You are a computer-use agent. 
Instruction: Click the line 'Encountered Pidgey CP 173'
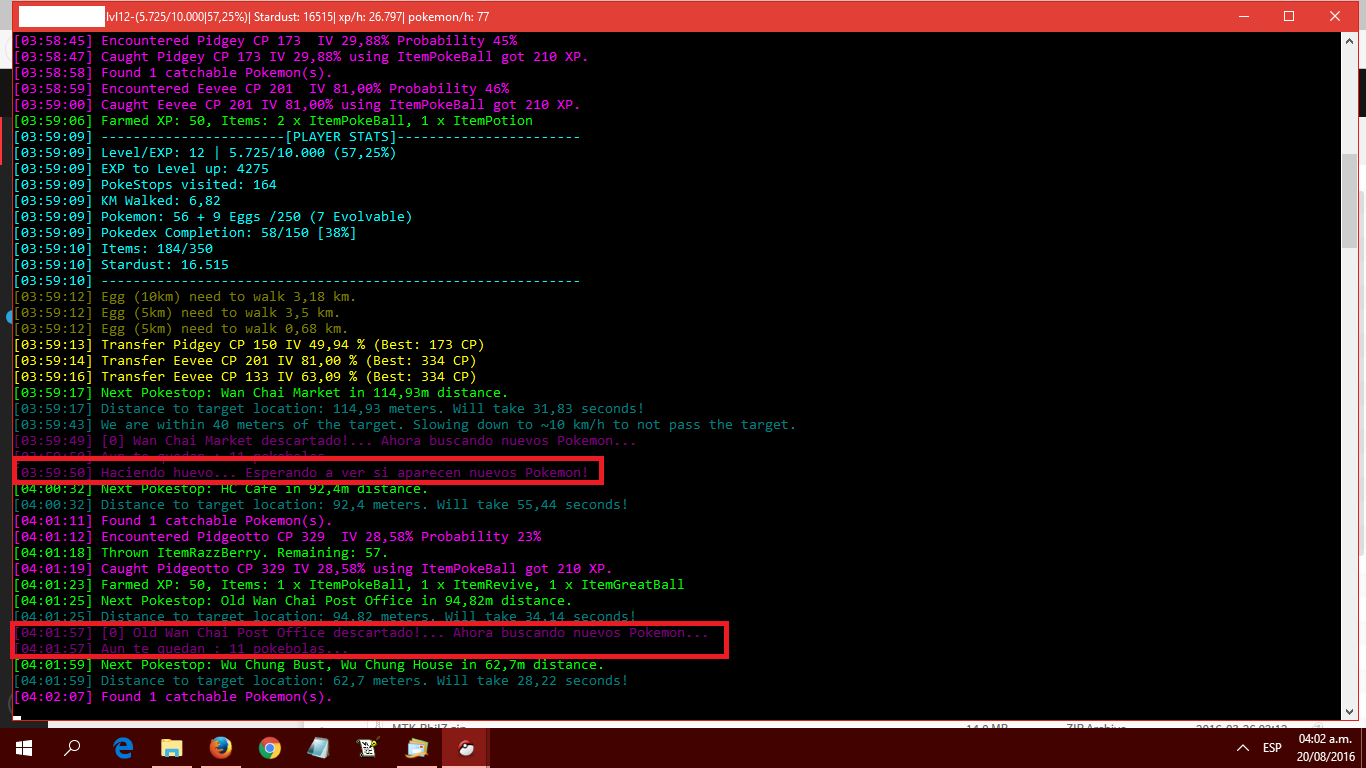pyautogui.click(x=265, y=41)
